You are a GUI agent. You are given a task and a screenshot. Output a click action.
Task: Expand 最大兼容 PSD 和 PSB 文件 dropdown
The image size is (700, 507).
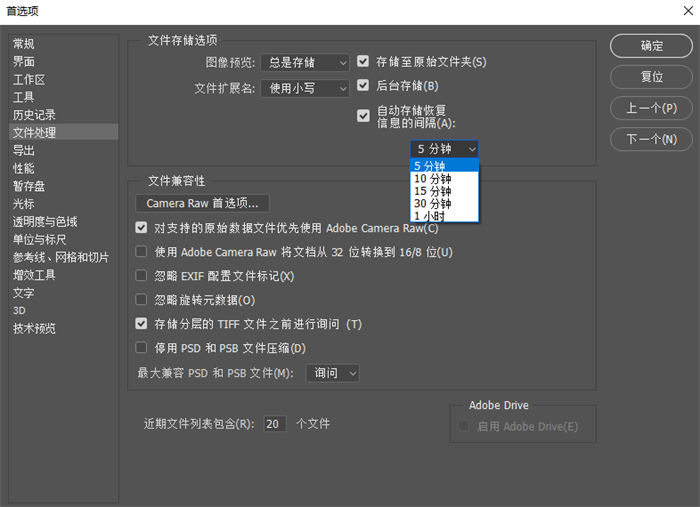(x=332, y=373)
